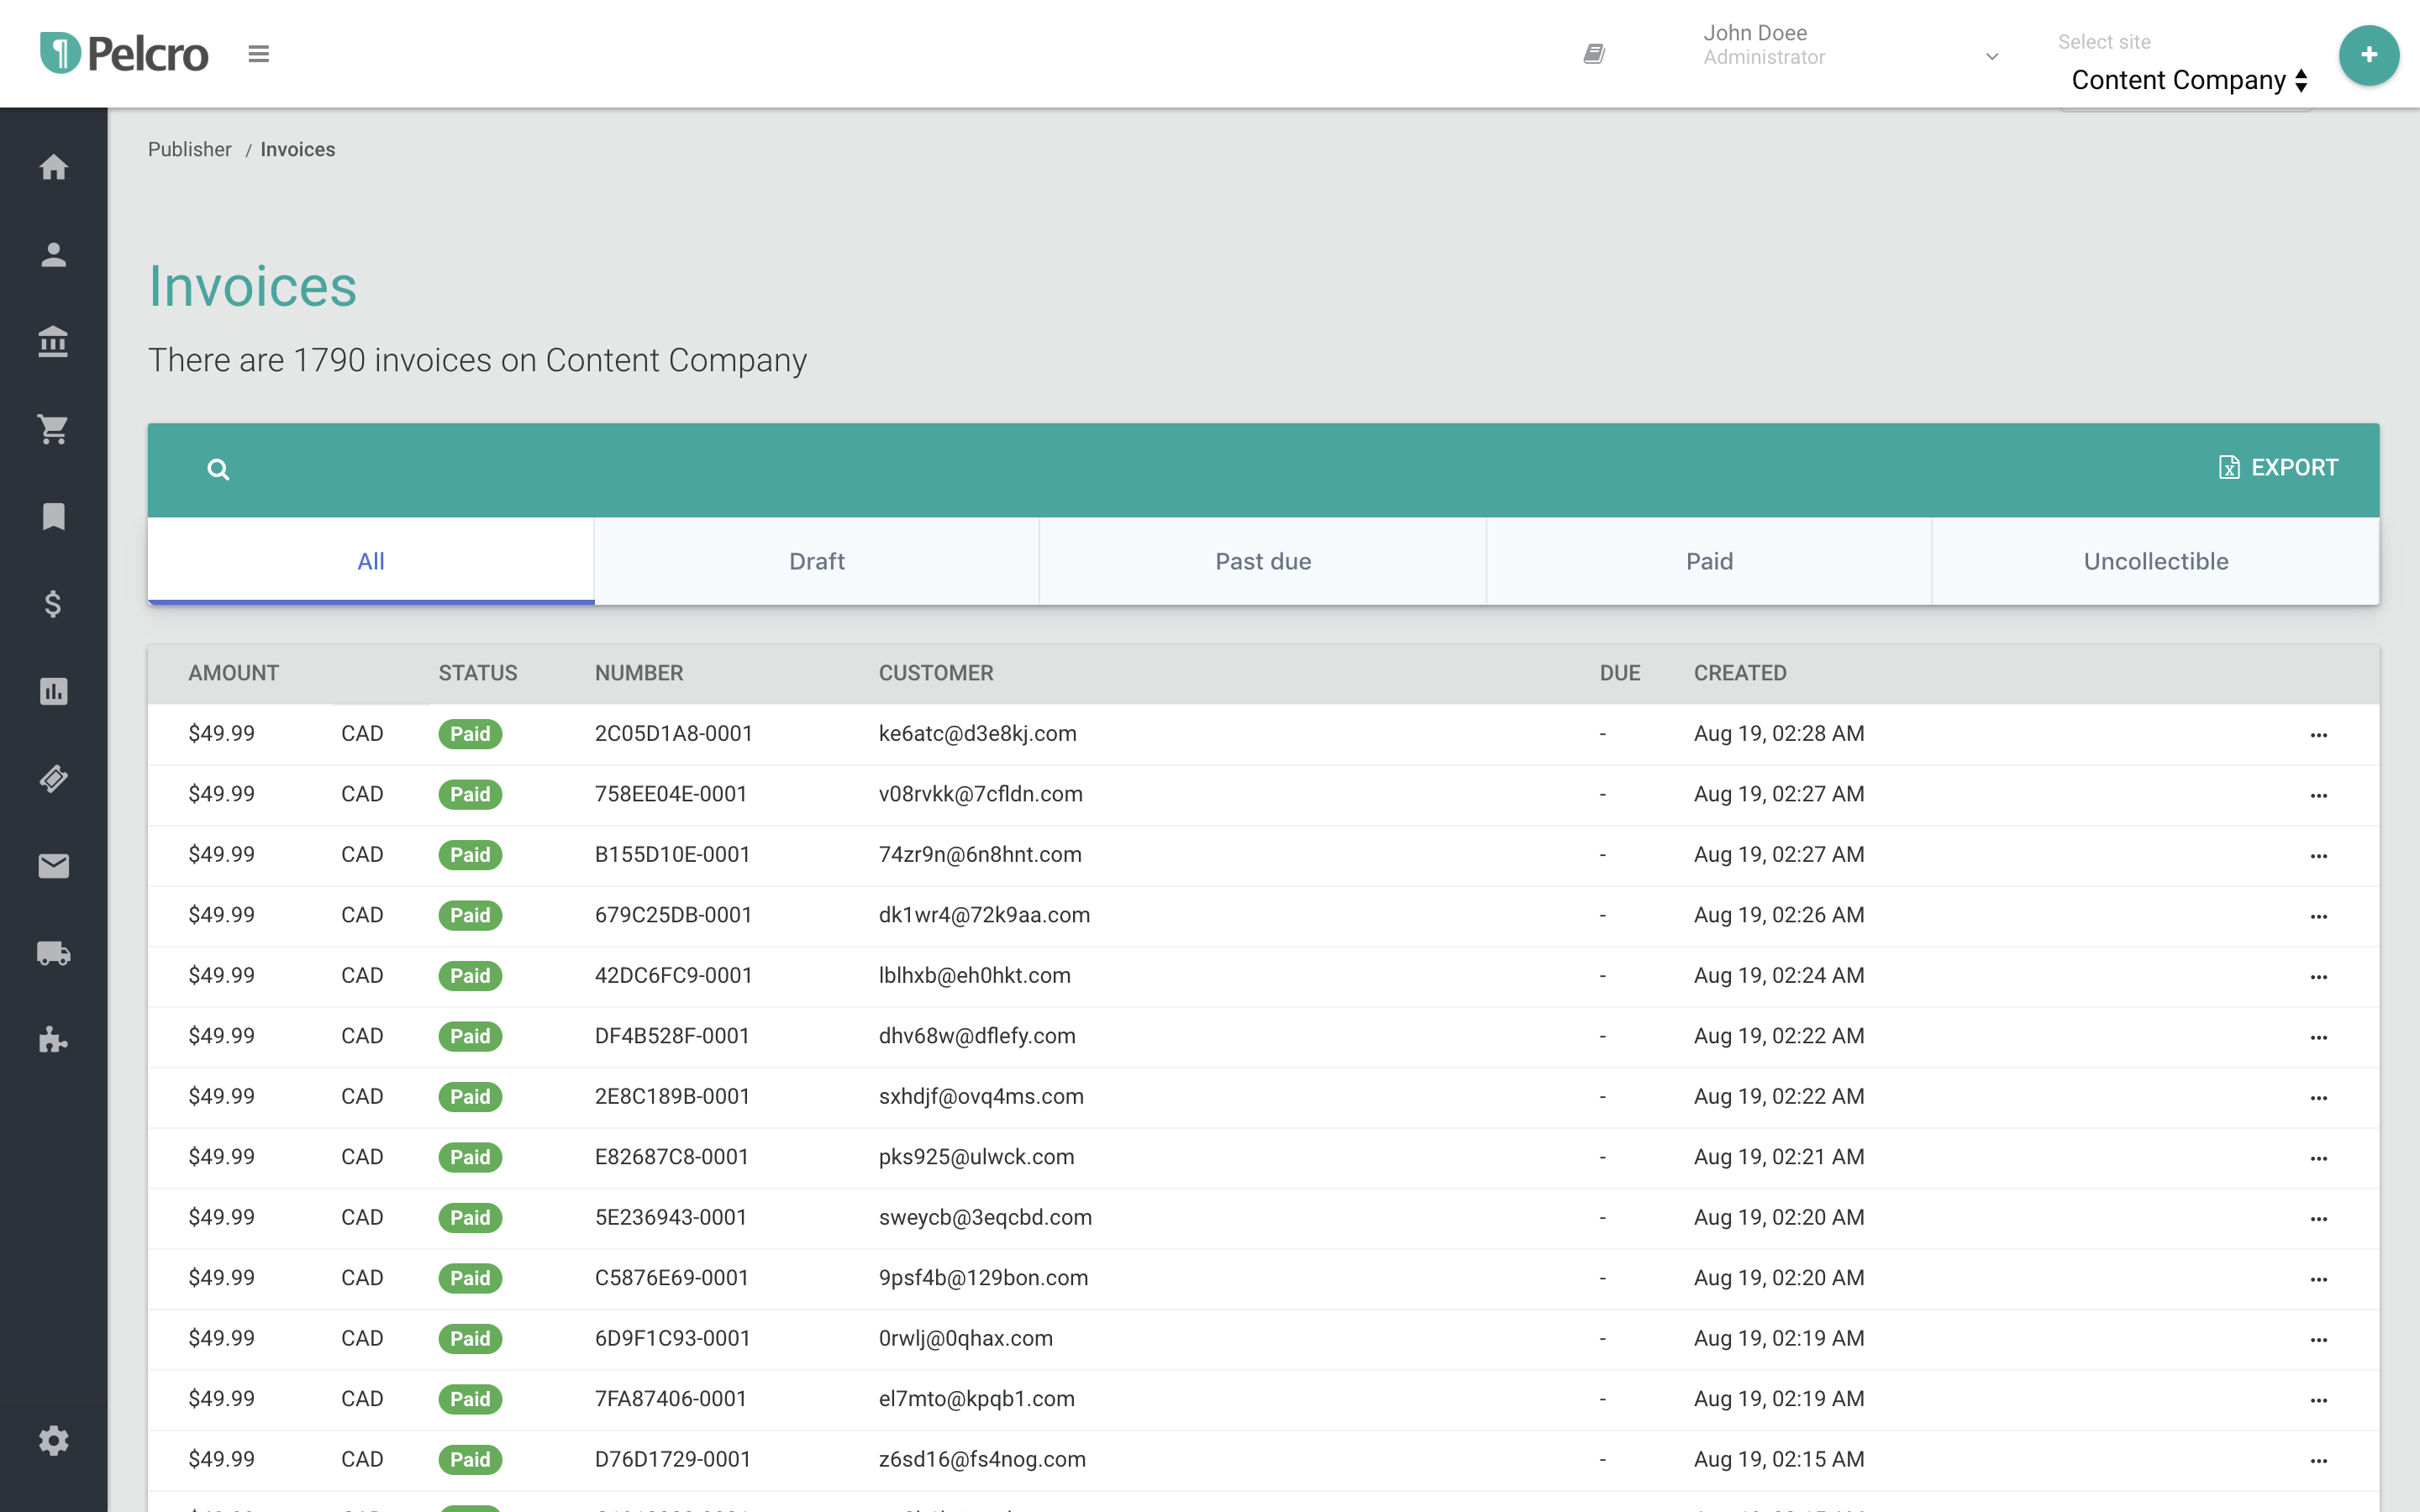Open actions menu for invoice 758EE04E-0001
The image size is (2420, 1512).
[x=2319, y=796]
